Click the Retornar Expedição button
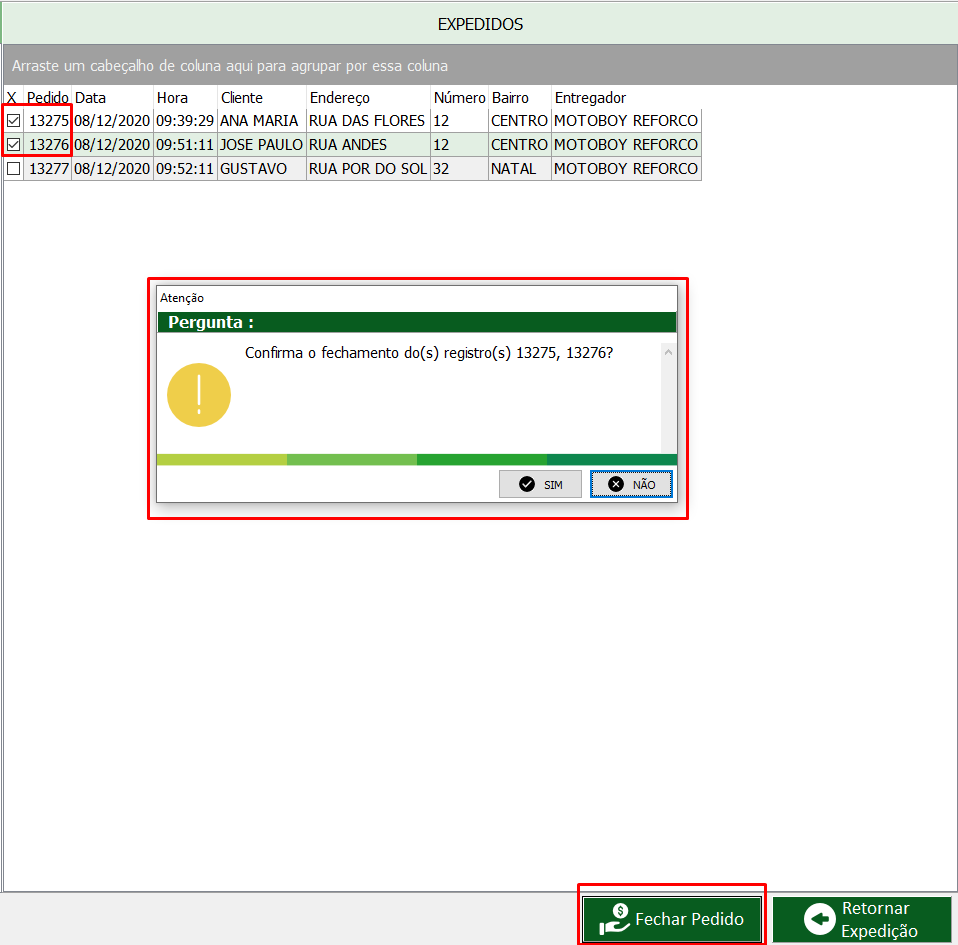This screenshot has width=958, height=945. (x=862, y=919)
